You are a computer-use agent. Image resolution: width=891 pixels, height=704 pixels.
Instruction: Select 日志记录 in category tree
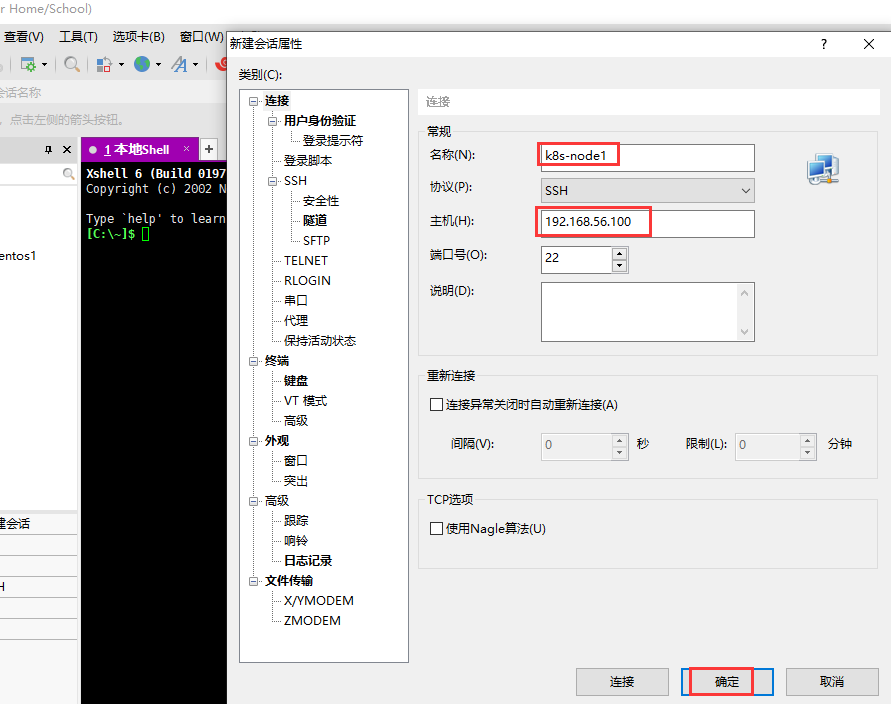307,561
